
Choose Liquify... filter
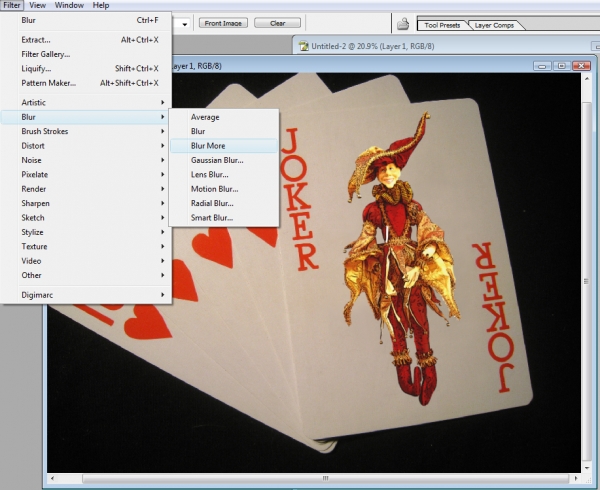pos(86,68)
